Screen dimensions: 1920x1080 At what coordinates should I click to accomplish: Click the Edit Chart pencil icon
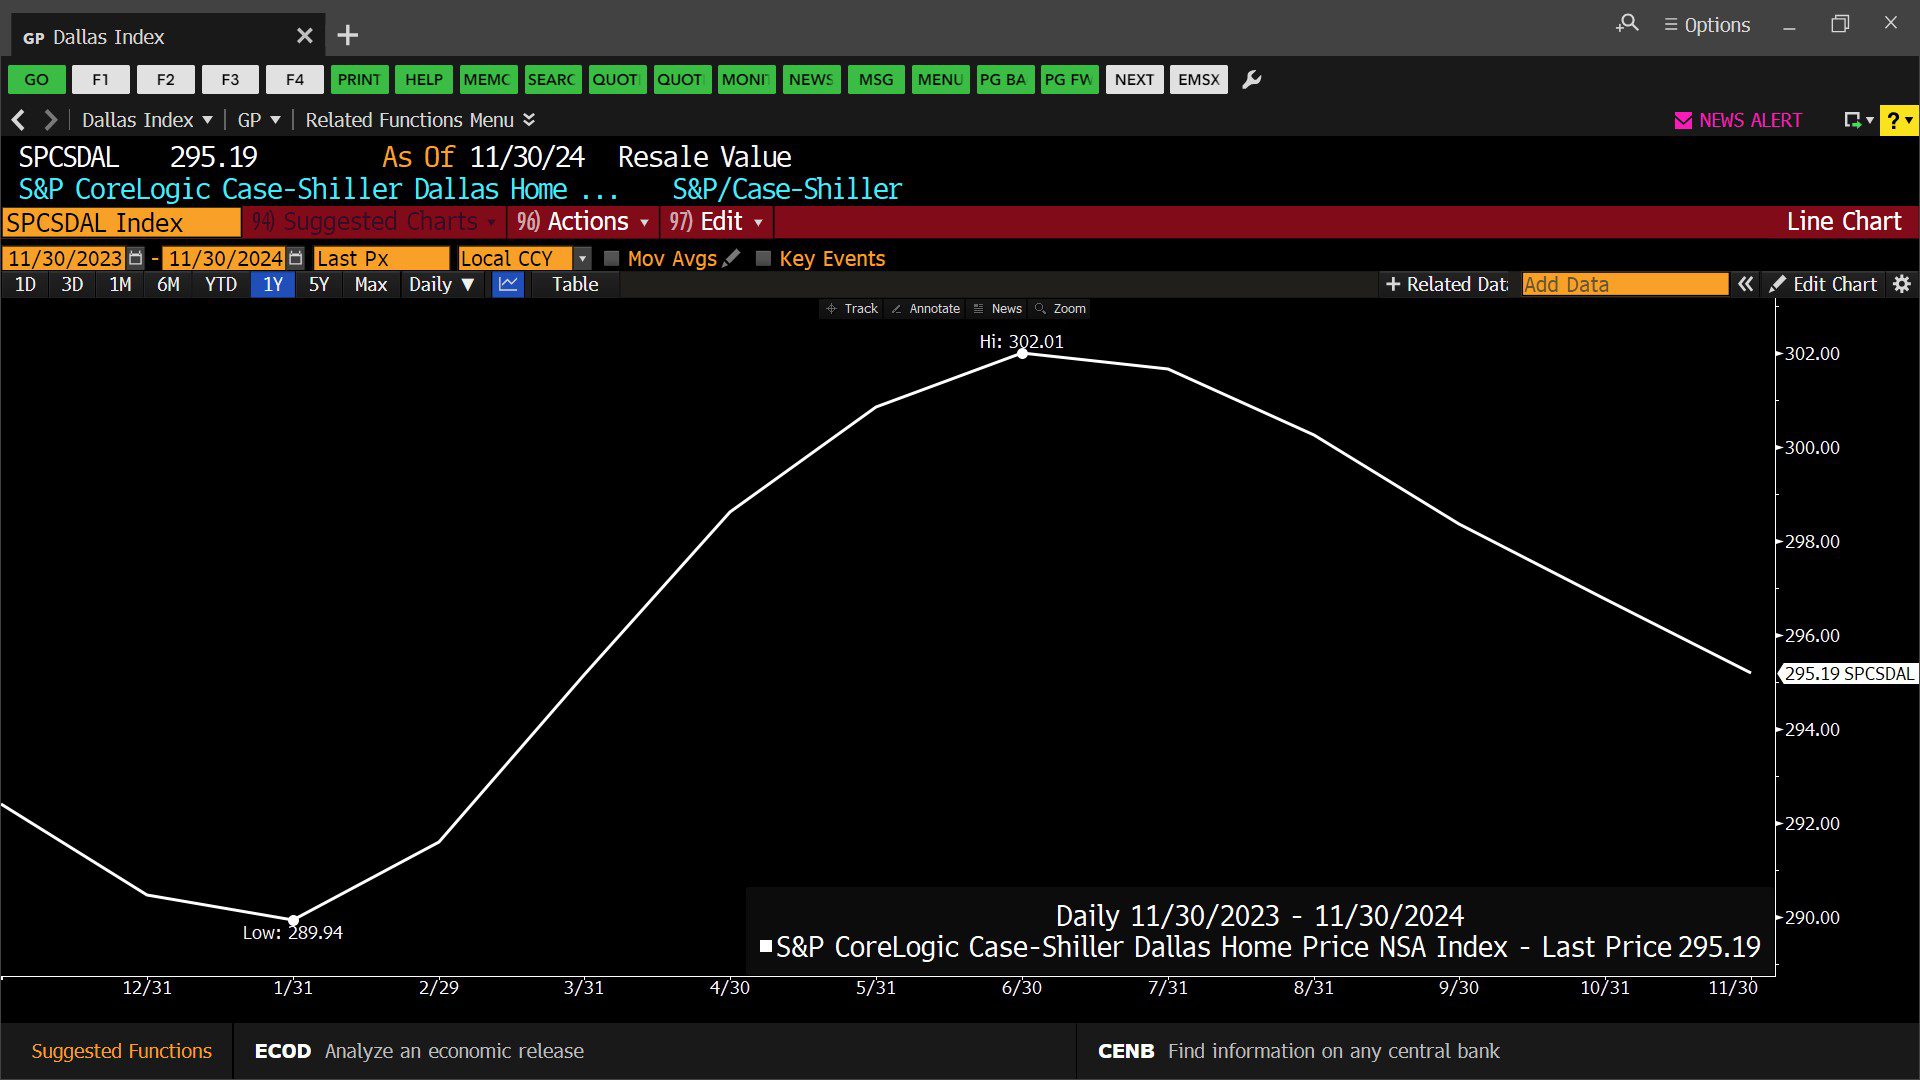point(1777,284)
